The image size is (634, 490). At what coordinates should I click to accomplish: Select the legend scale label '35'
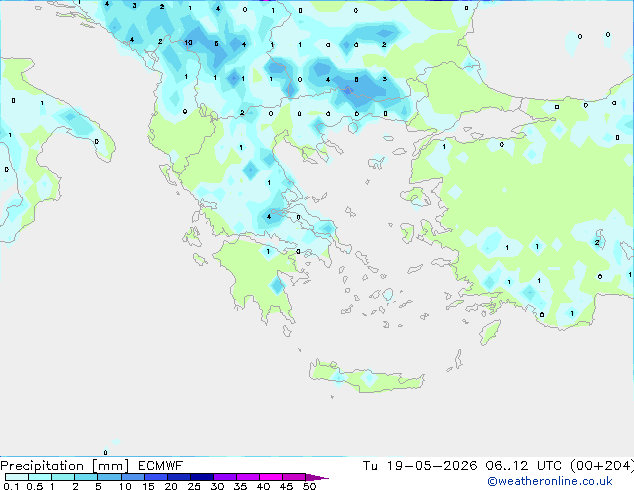pyautogui.click(x=241, y=486)
